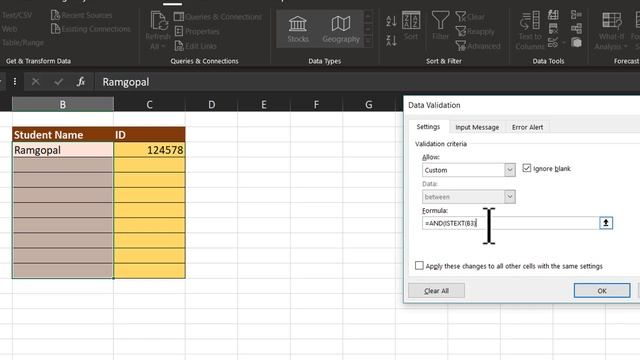Click inside the Formula input field
The width and height of the screenshot is (640, 360).
[510, 223]
